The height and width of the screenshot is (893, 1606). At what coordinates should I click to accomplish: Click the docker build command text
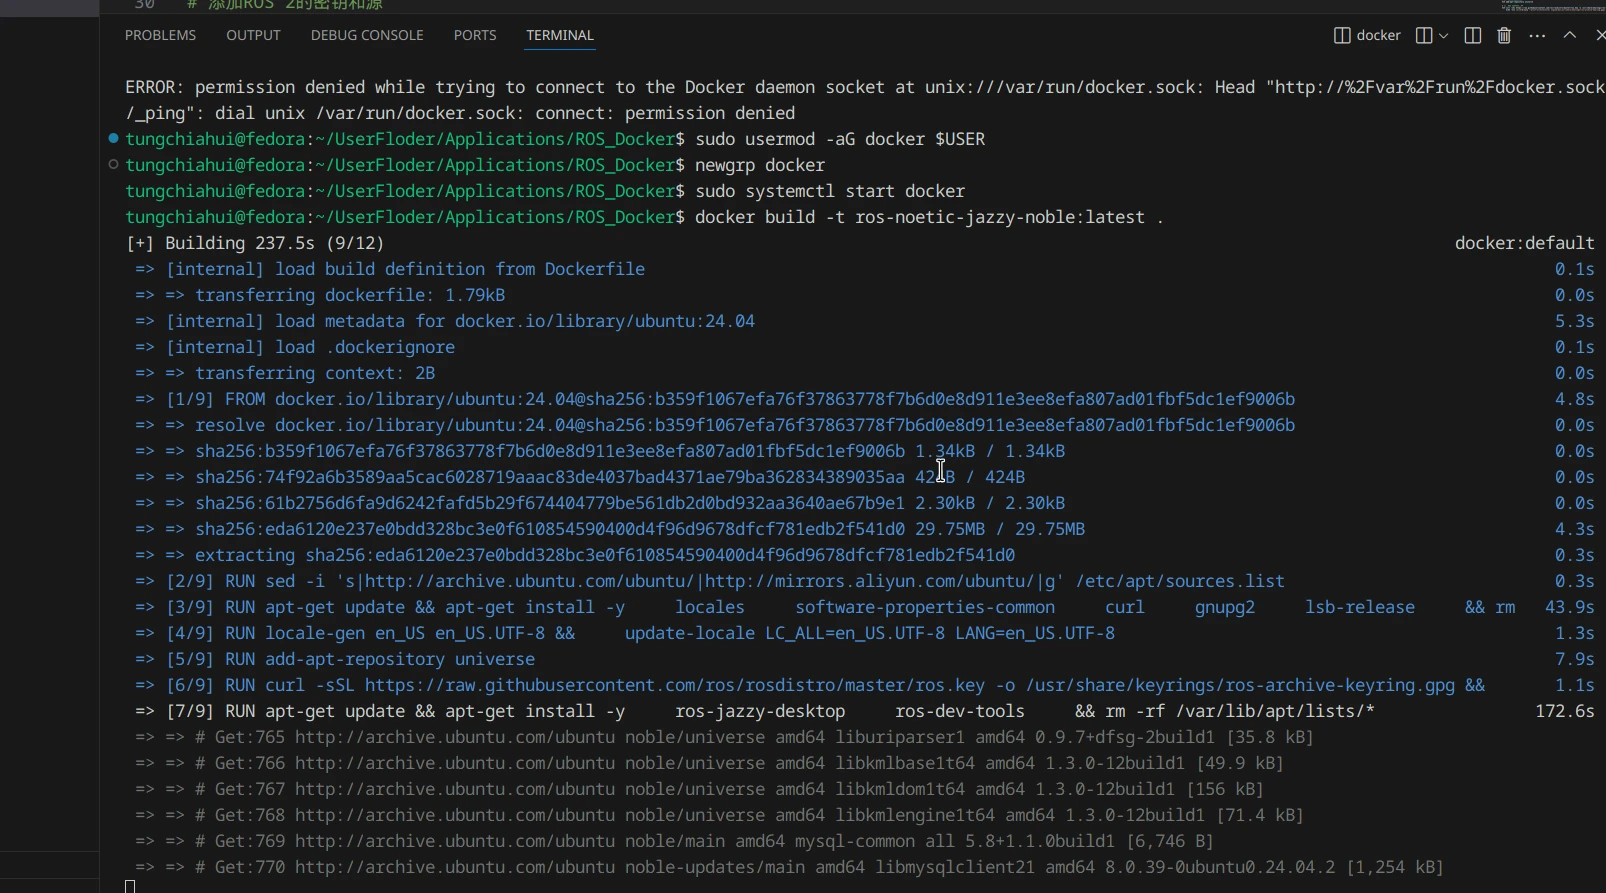coord(929,217)
